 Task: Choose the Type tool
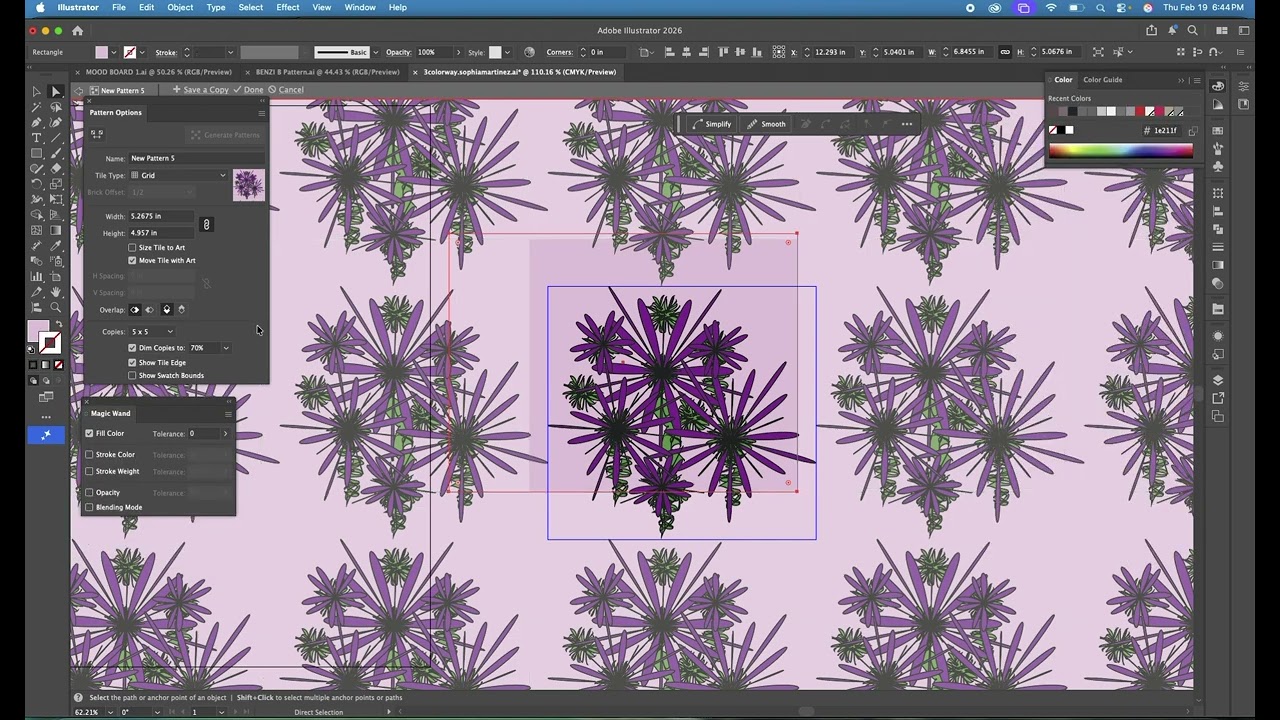click(x=37, y=137)
